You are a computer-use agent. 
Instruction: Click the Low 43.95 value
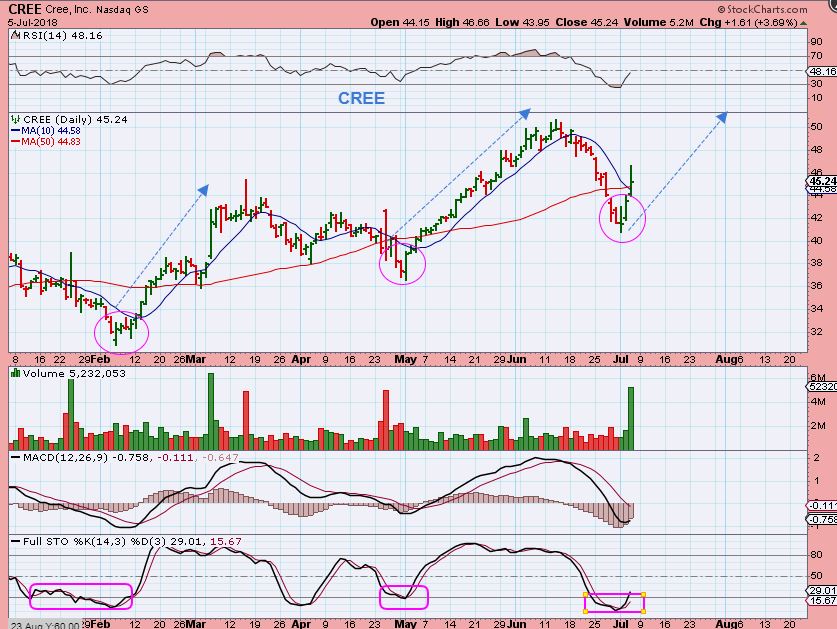[523, 22]
